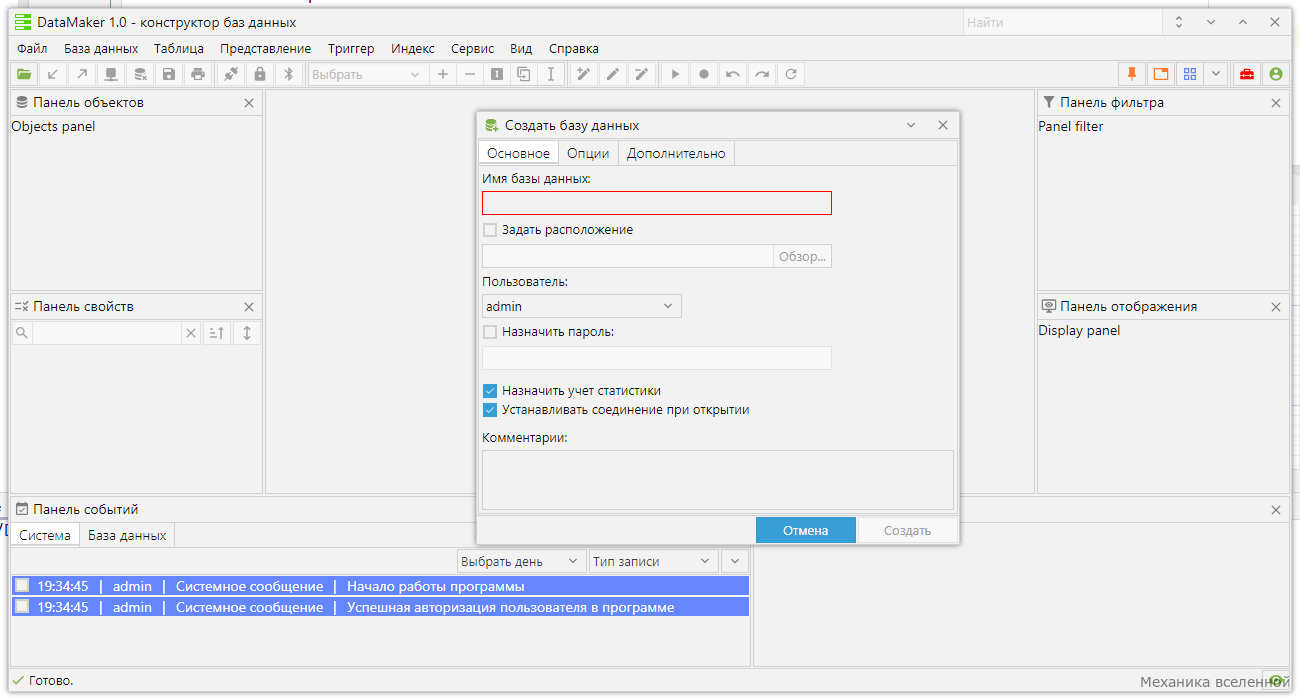This screenshot has width=1300, height=700.
Task: Check the 'Задать расположение' checkbox
Action: (x=490, y=230)
